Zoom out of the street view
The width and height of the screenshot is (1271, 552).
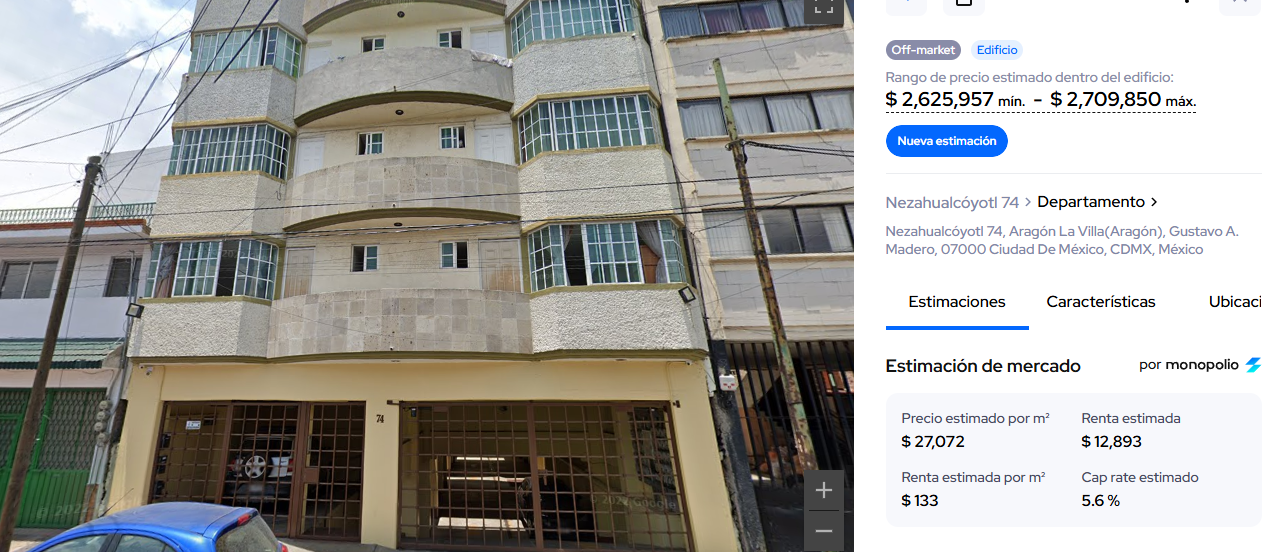824,531
